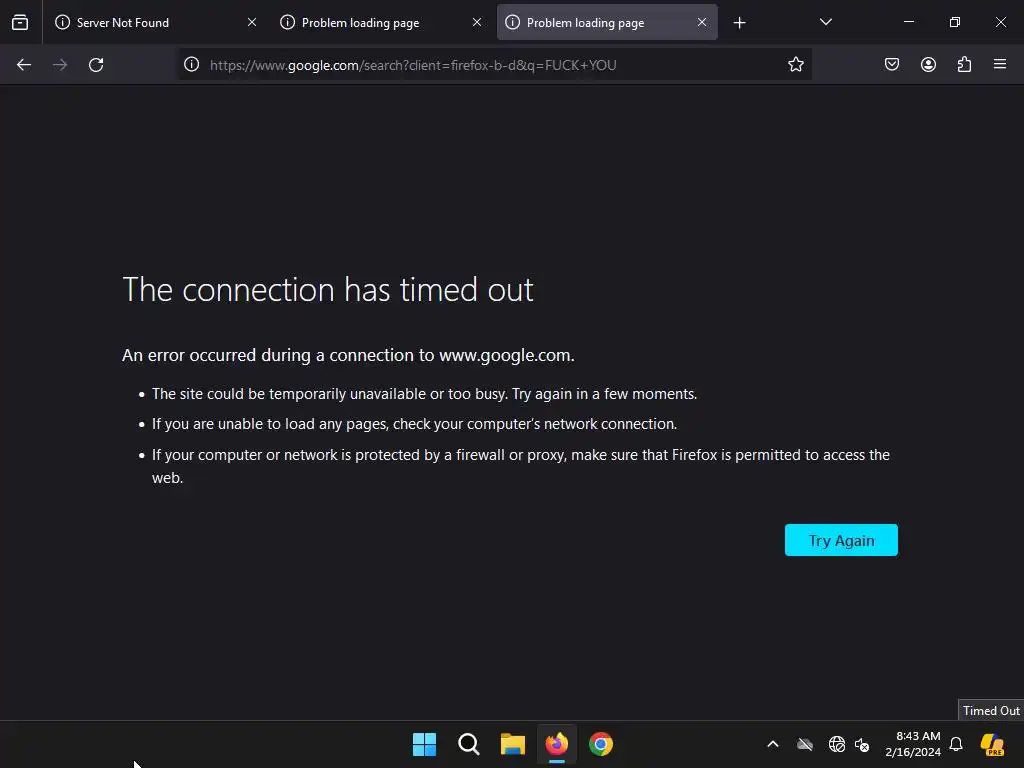Launch Google Chrome from taskbar
Screen dimensions: 1024x768
pyautogui.click(x=601, y=744)
